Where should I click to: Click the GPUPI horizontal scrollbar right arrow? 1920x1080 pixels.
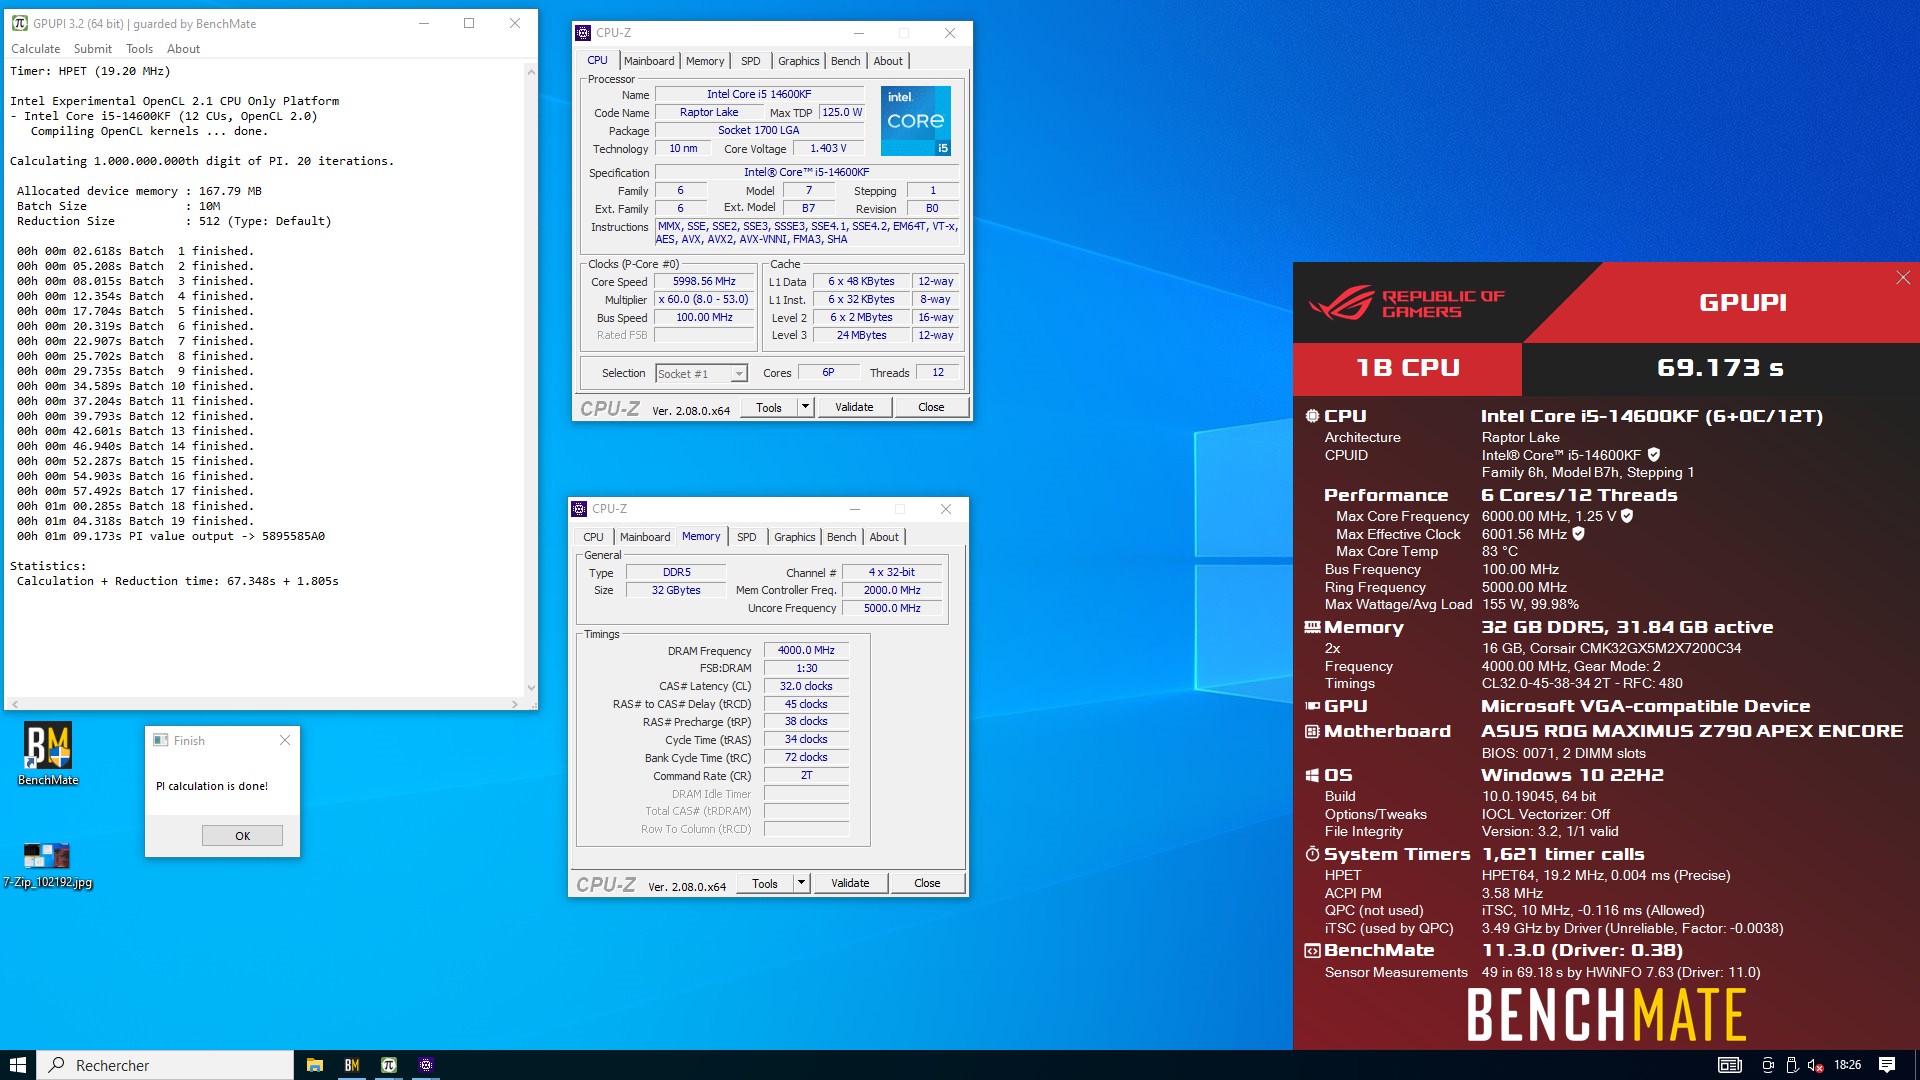[514, 704]
